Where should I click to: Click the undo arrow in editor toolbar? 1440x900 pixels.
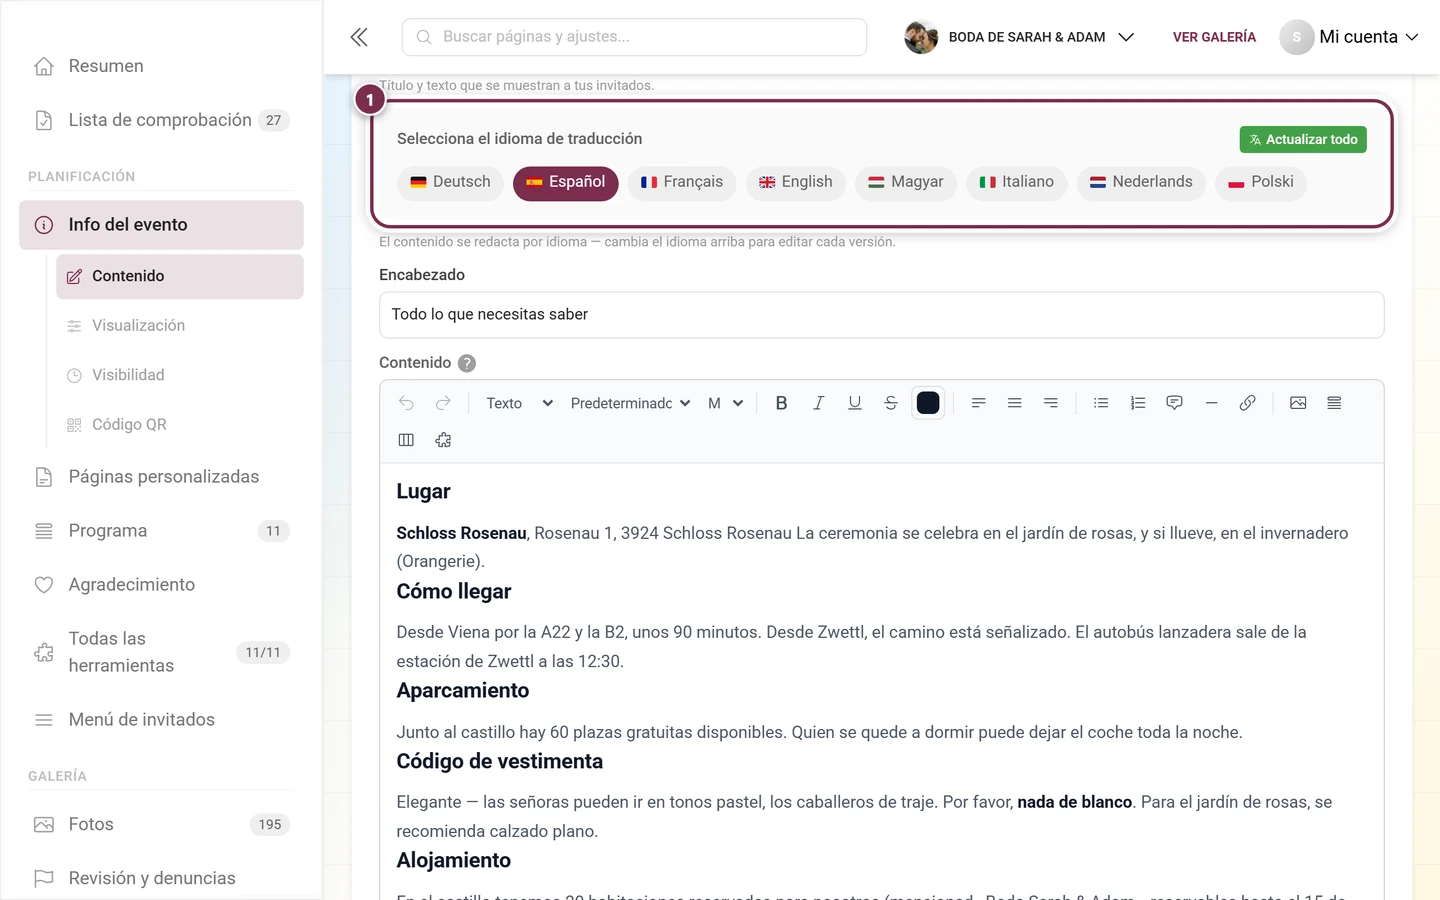(x=406, y=403)
